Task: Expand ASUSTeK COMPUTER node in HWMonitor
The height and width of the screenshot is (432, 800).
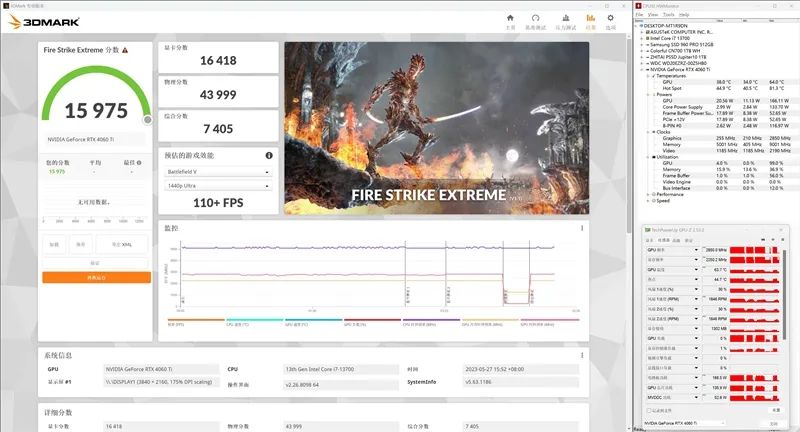Action: point(642,32)
